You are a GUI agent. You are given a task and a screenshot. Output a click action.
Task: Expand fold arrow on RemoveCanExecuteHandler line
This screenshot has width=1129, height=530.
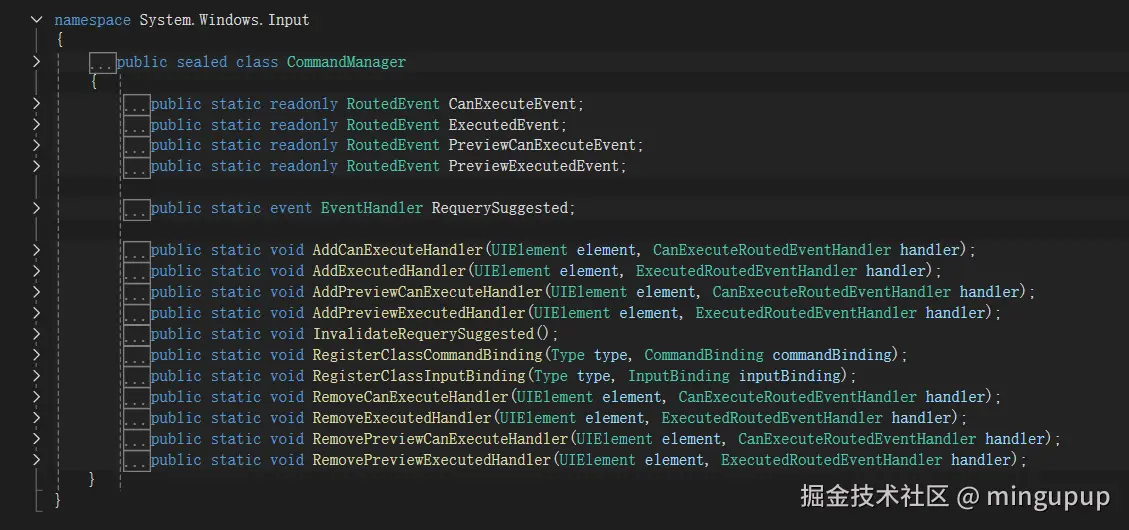[36, 397]
